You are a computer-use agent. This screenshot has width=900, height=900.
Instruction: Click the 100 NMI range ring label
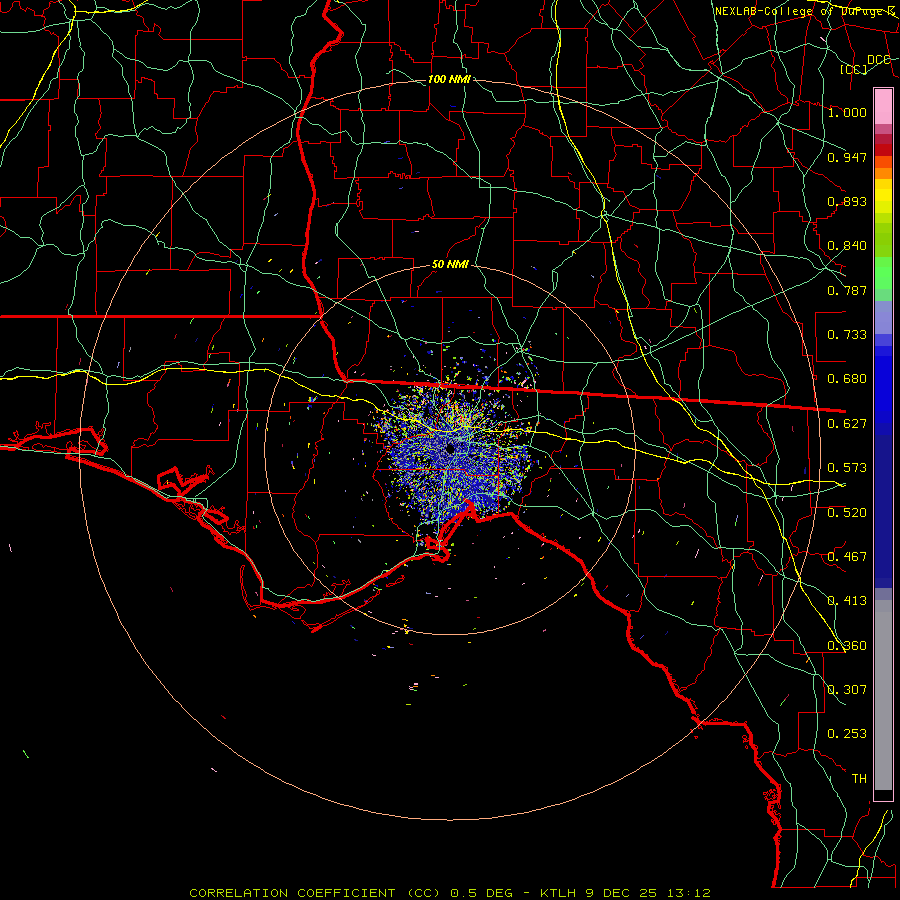click(449, 79)
